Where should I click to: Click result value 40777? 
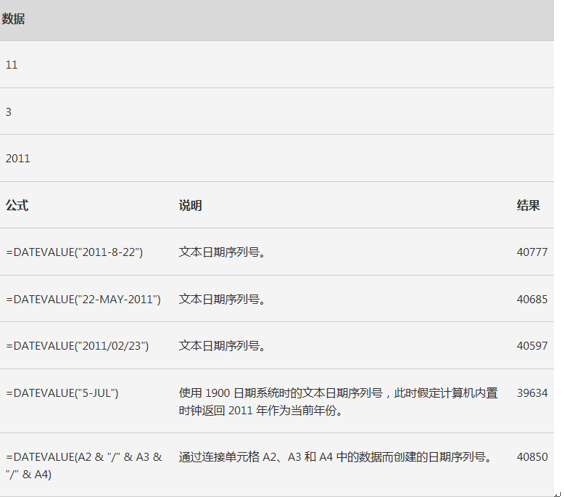tap(532, 252)
